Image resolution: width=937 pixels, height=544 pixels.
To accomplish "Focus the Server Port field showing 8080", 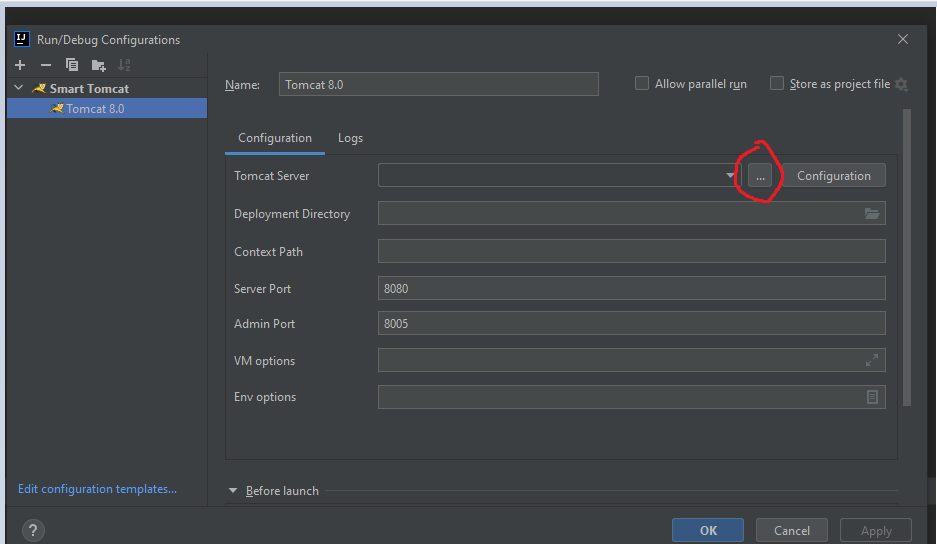I will (632, 289).
